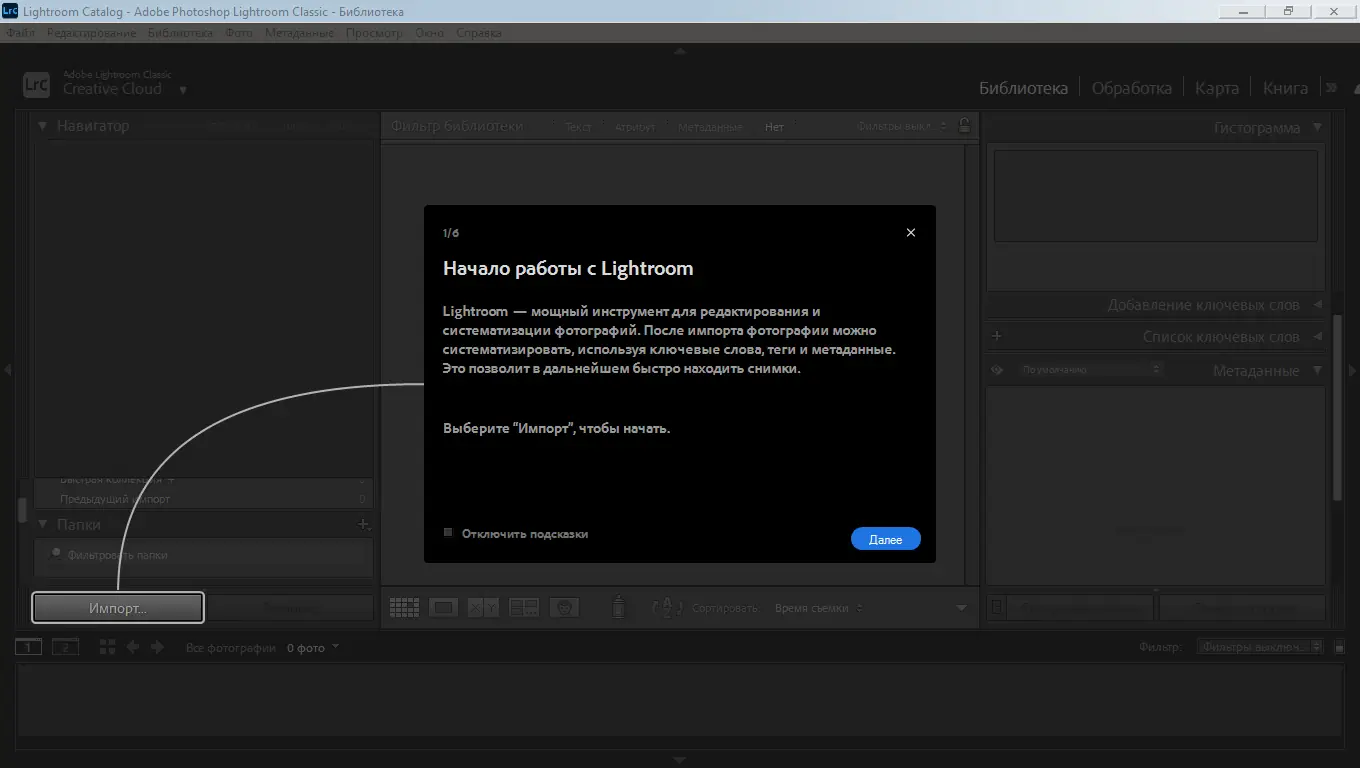1360x768 pixels.
Task: Open the Фото menu
Action: coord(239,33)
